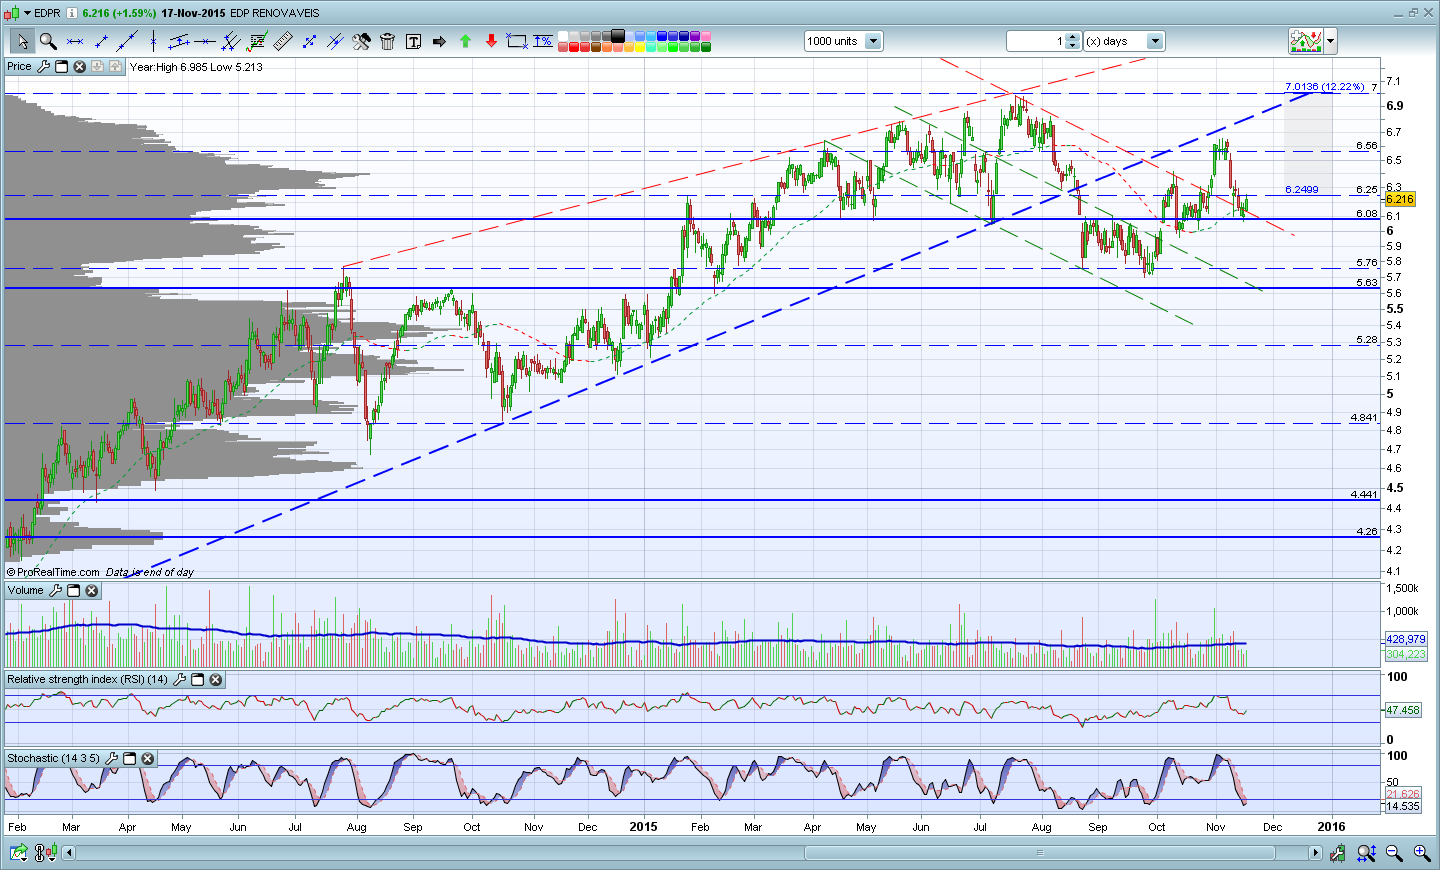
Task: Click the Volume panel label
Action: 26,591
